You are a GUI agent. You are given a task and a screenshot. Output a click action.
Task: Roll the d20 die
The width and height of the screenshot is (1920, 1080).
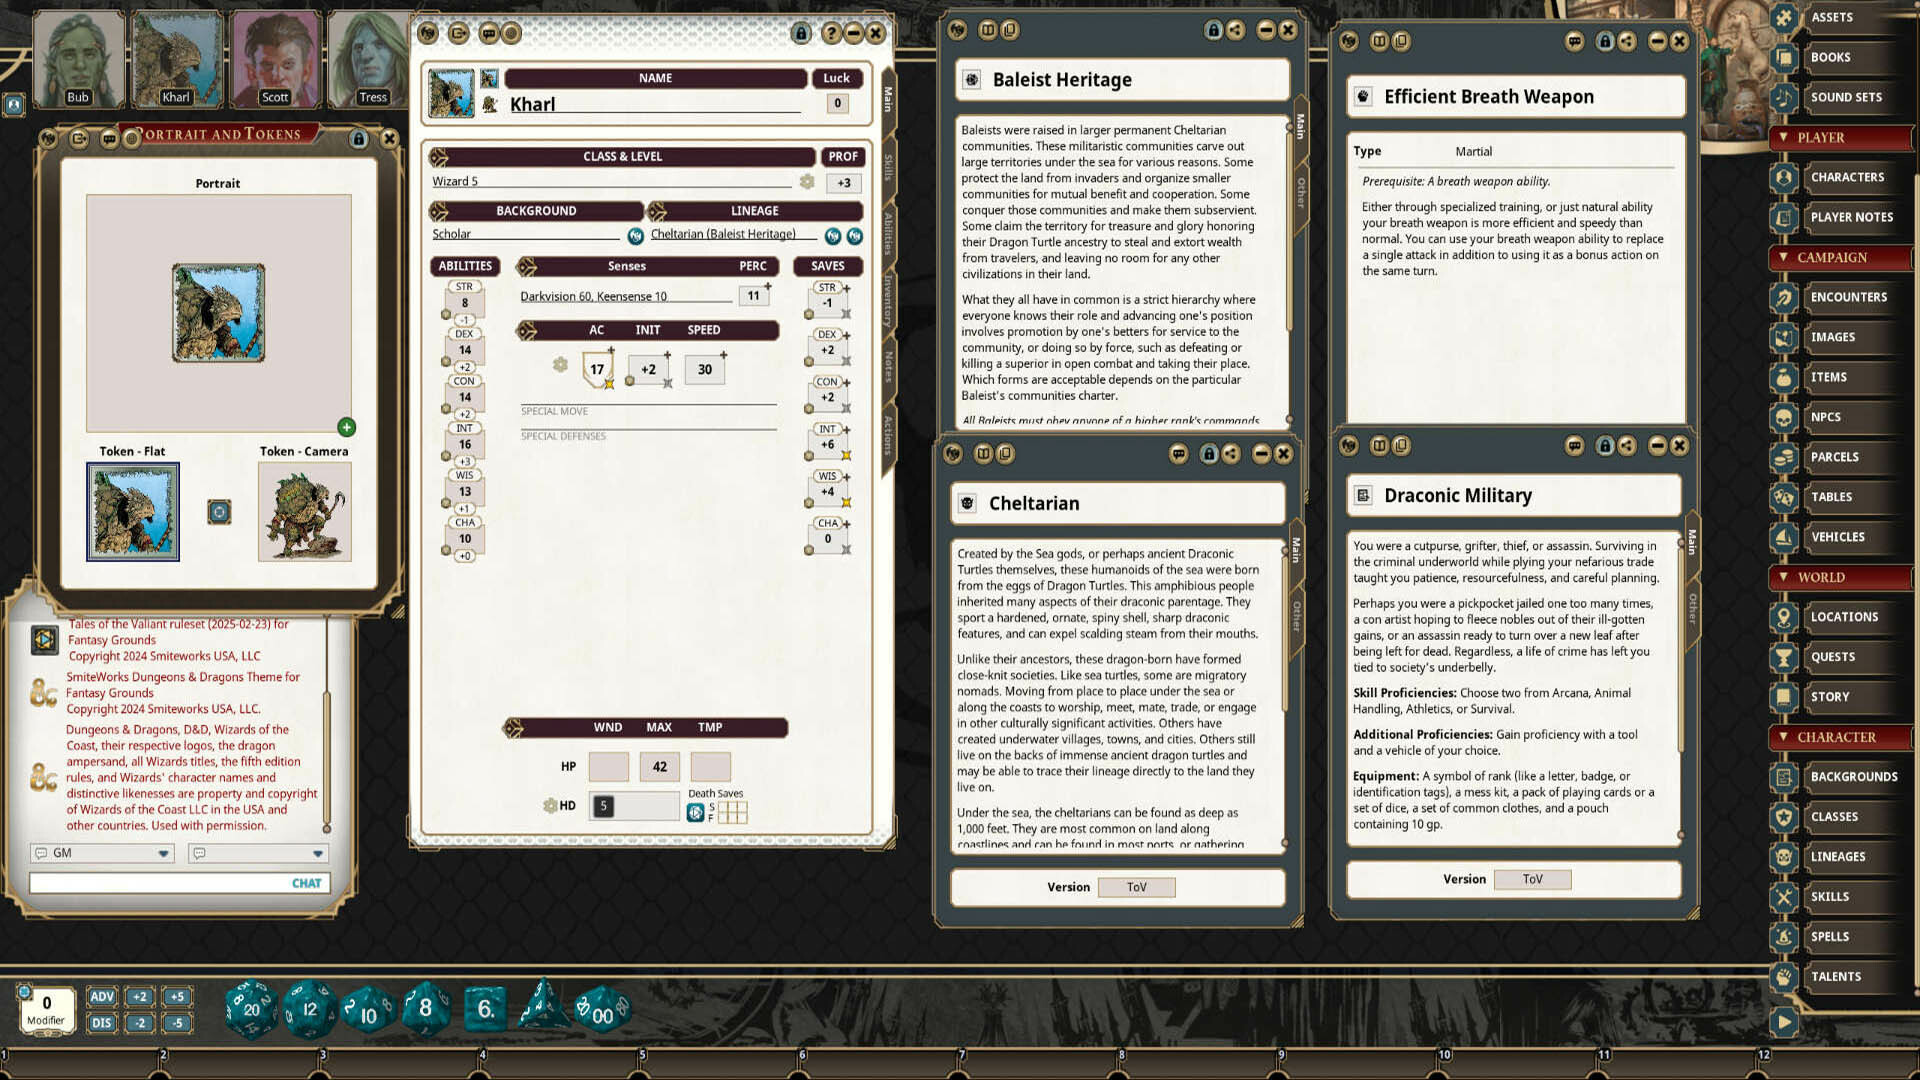(250, 1009)
